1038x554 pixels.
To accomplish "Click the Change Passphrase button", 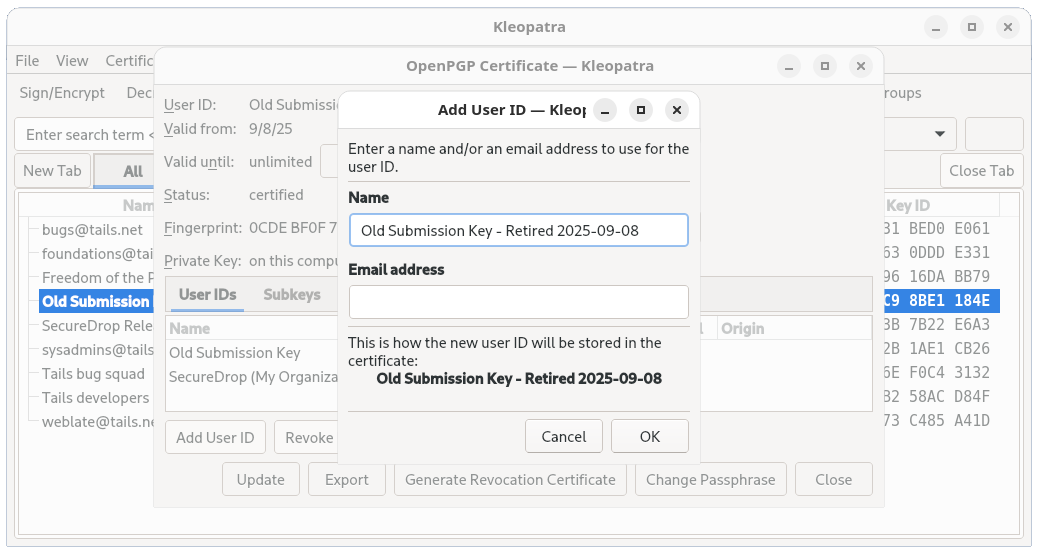I will tap(710, 479).
